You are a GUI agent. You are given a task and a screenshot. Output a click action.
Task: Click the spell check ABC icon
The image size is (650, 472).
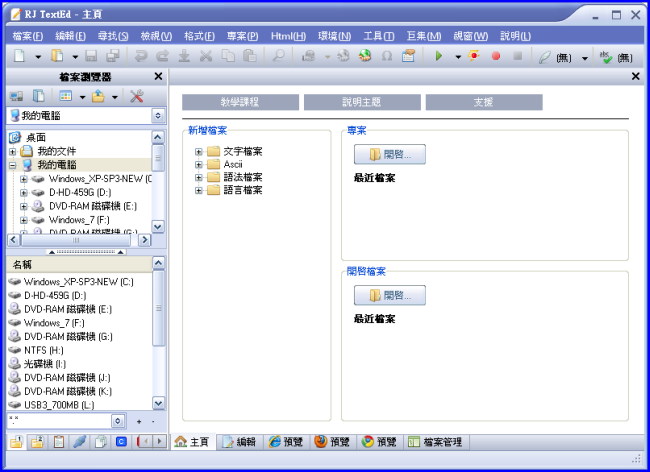[606, 57]
